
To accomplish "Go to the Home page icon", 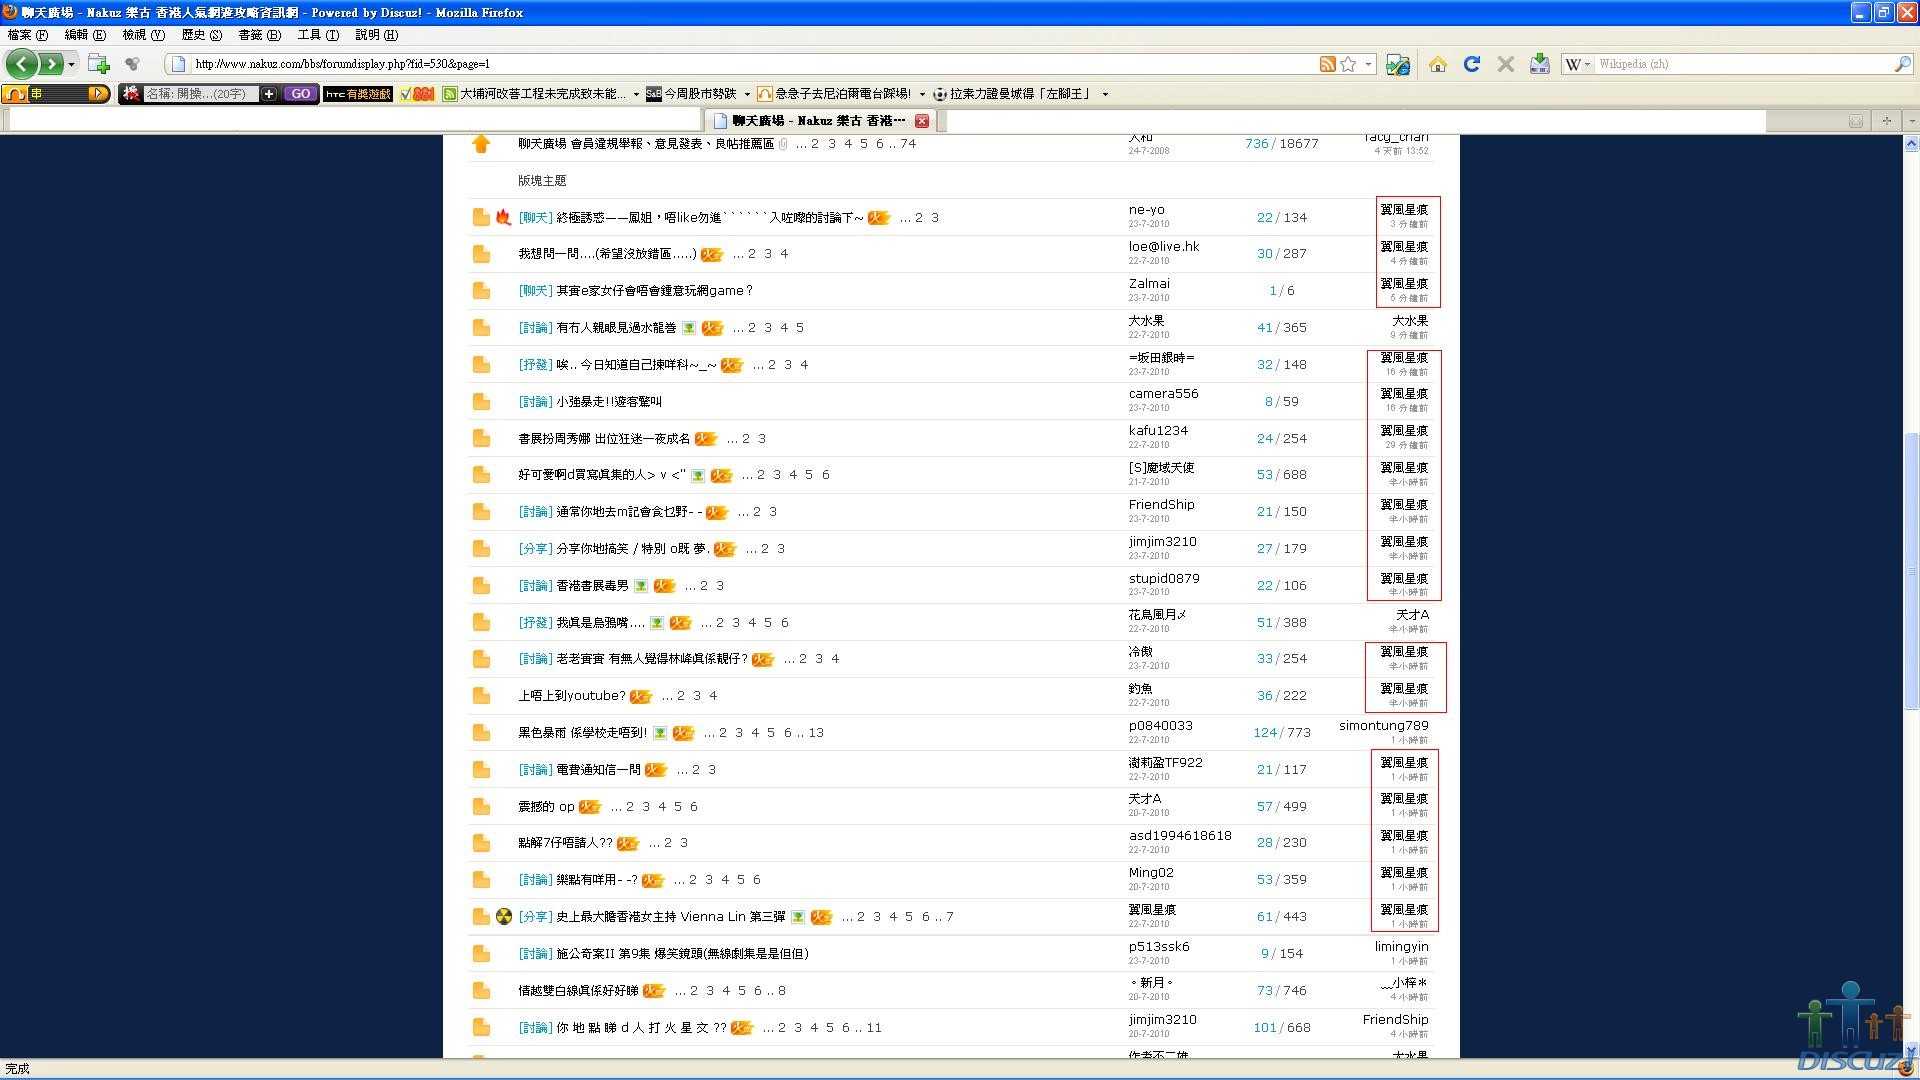I will [1438, 64].
